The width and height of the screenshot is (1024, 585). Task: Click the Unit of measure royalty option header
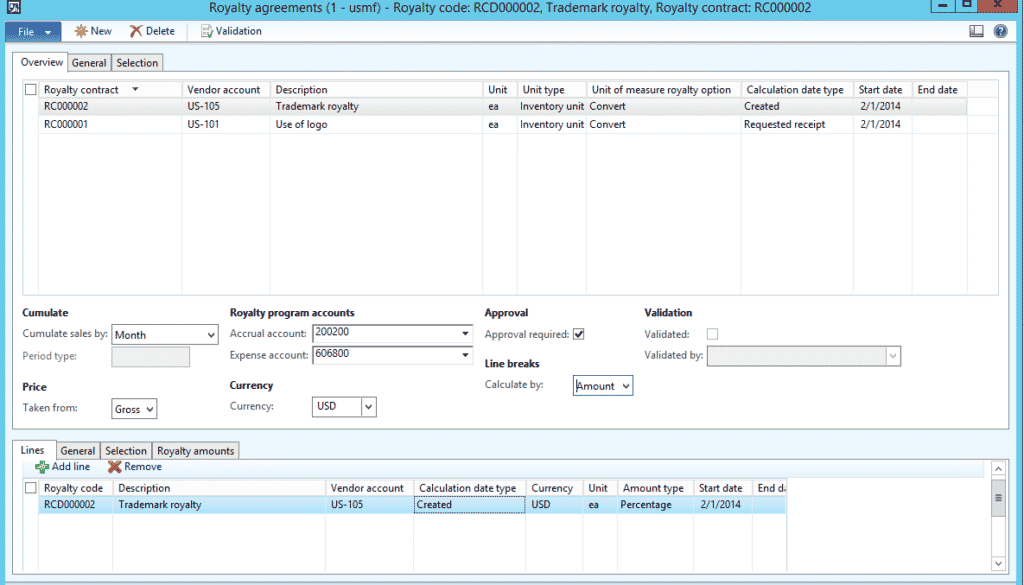[663, 89]
